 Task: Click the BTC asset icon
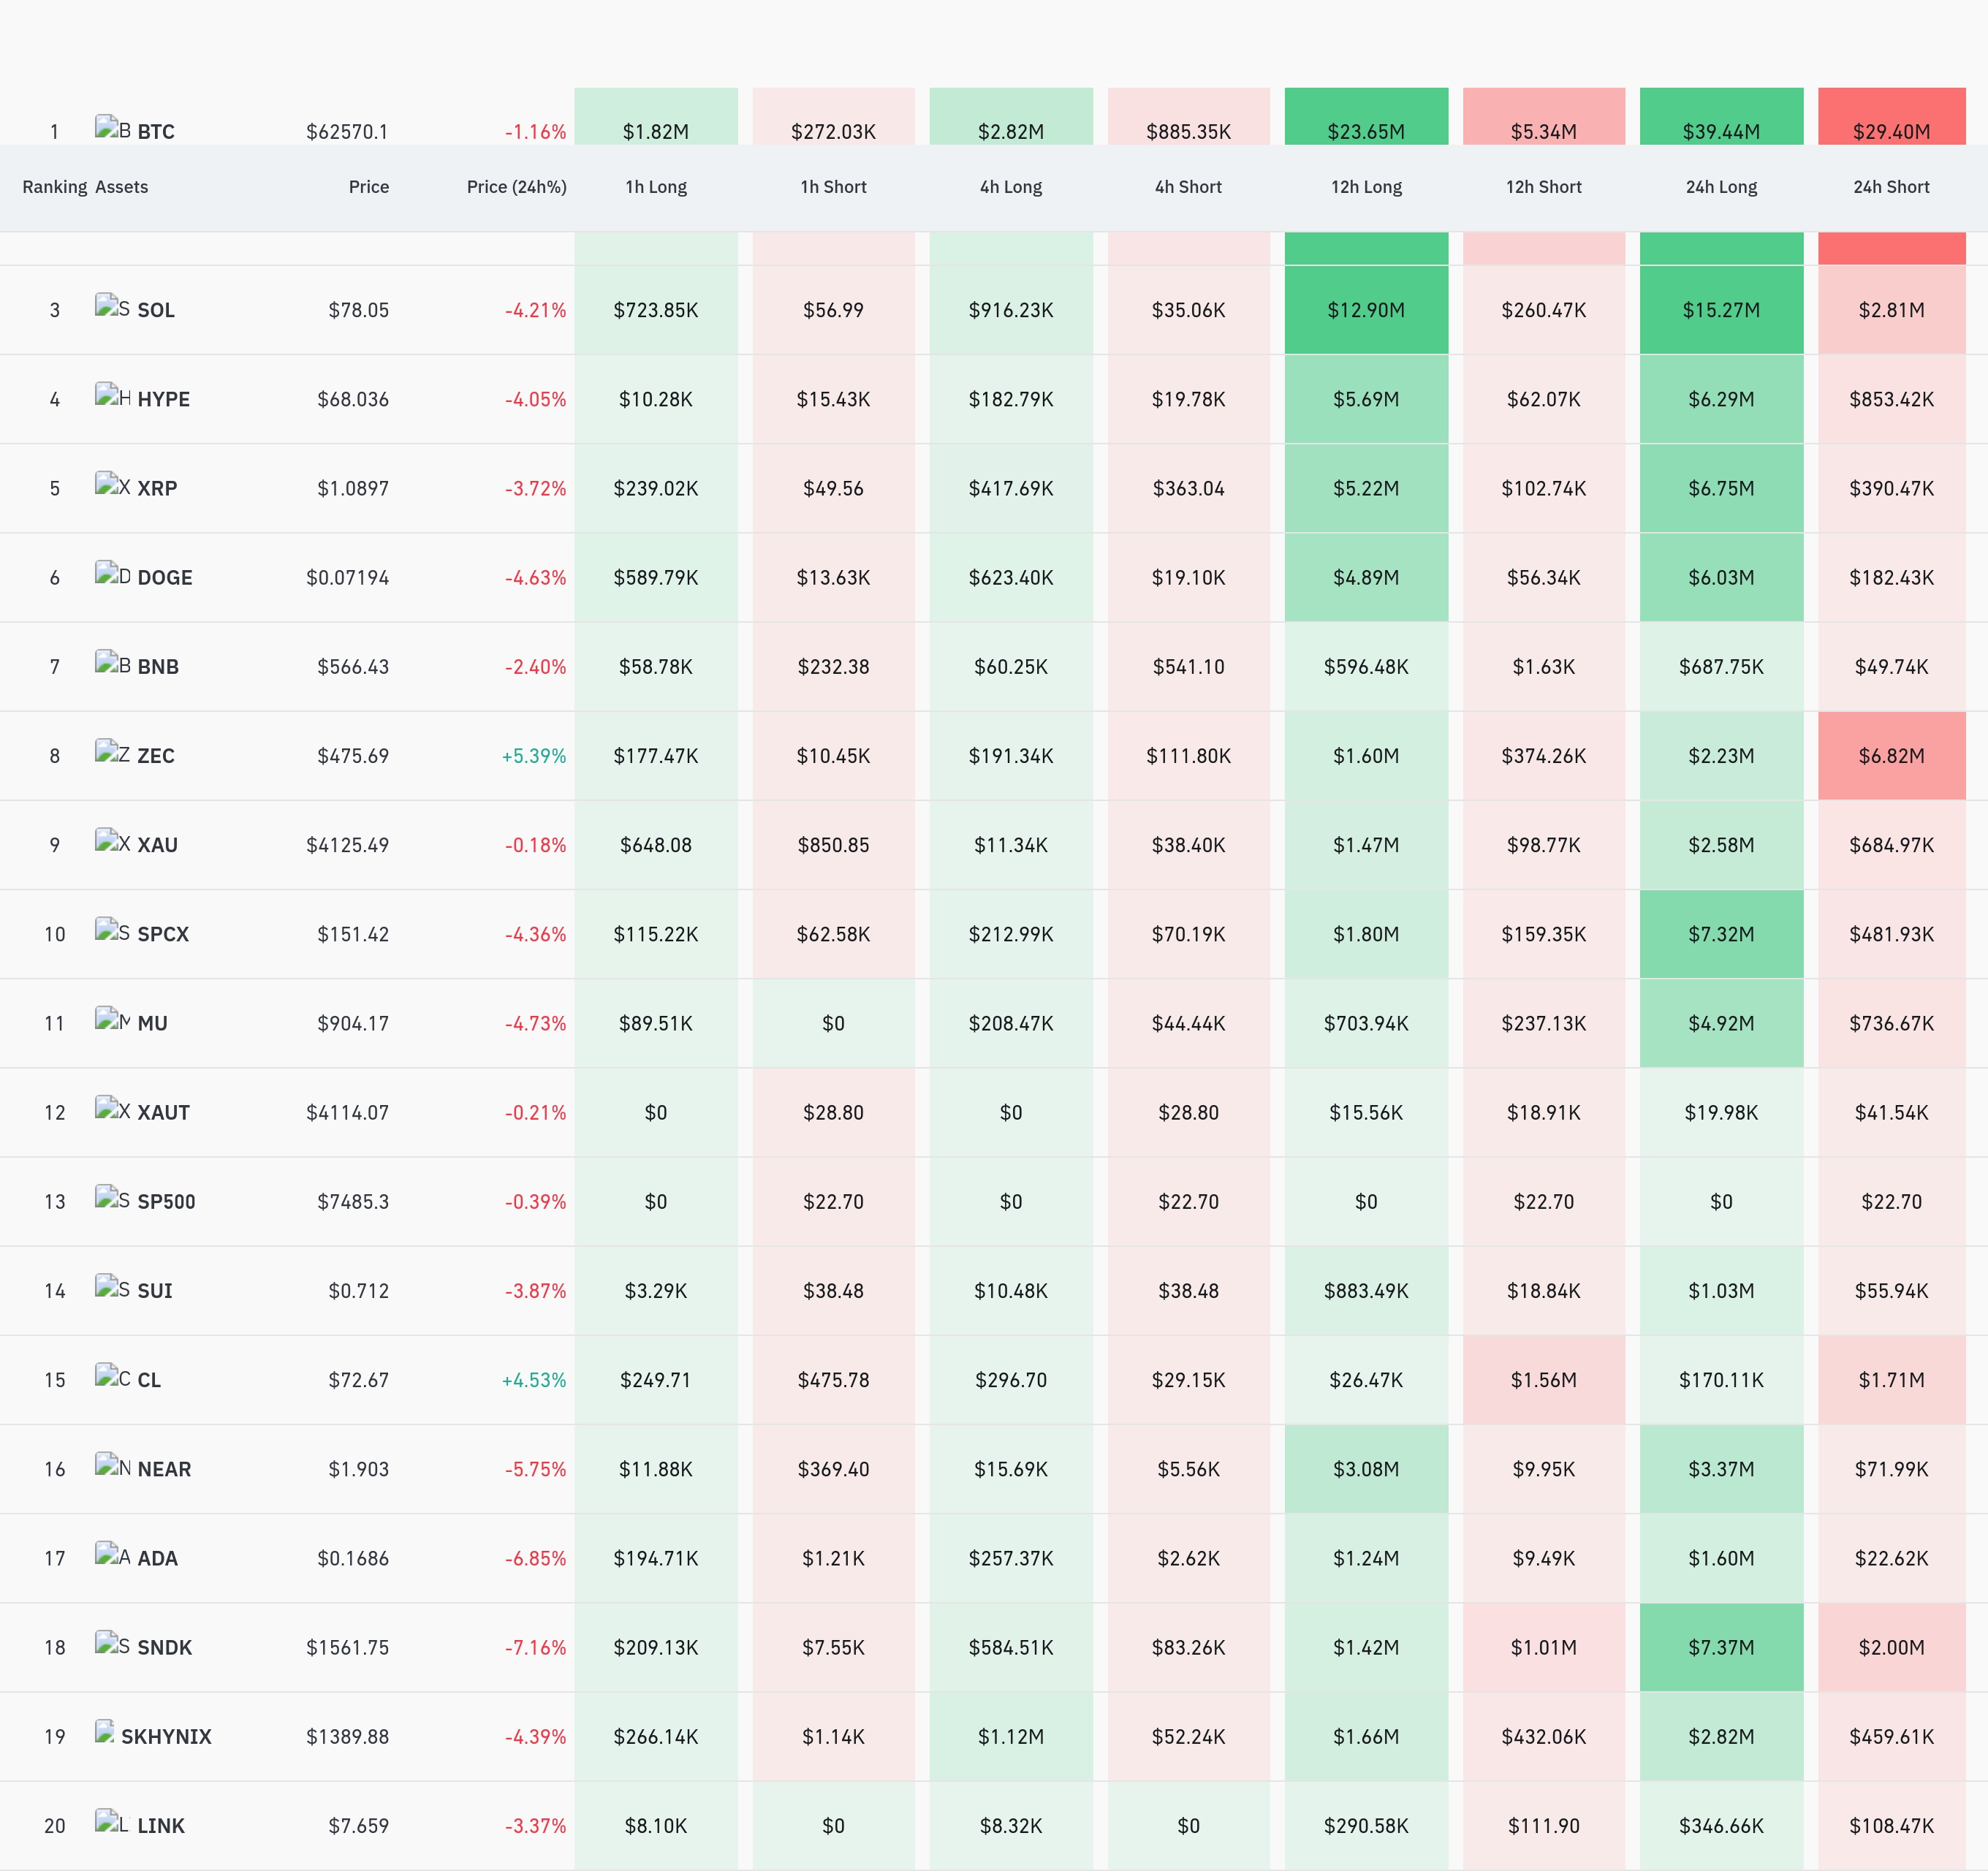113,128
